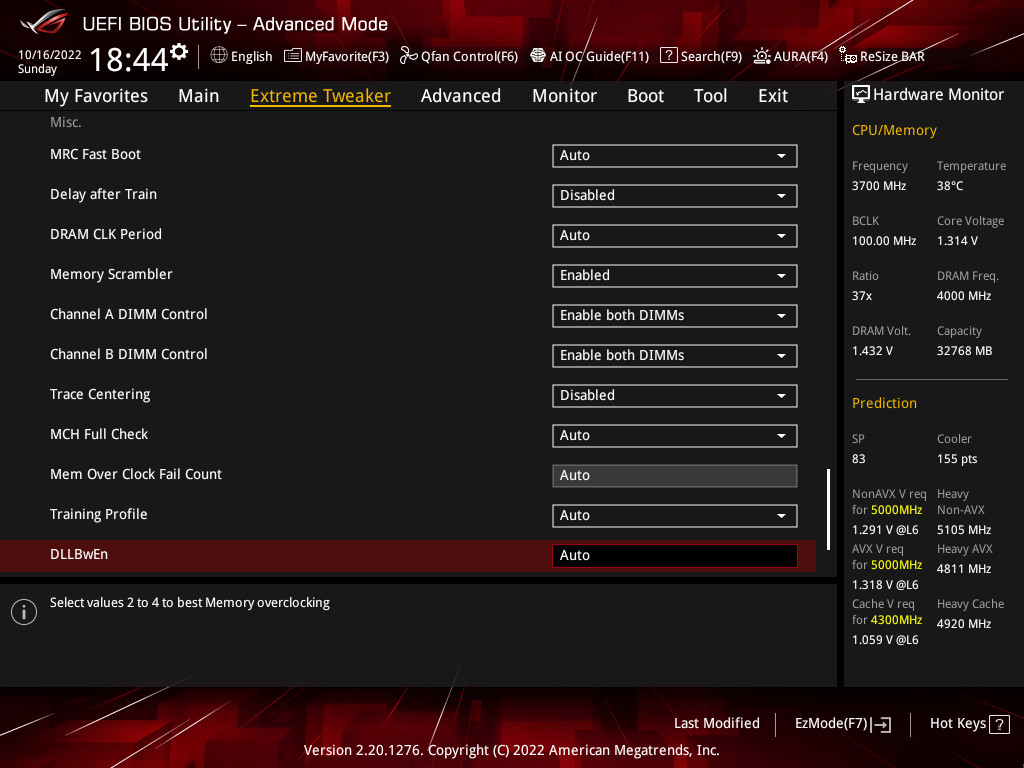Click the 10/16/2022 date text

[x=50, y=55]
